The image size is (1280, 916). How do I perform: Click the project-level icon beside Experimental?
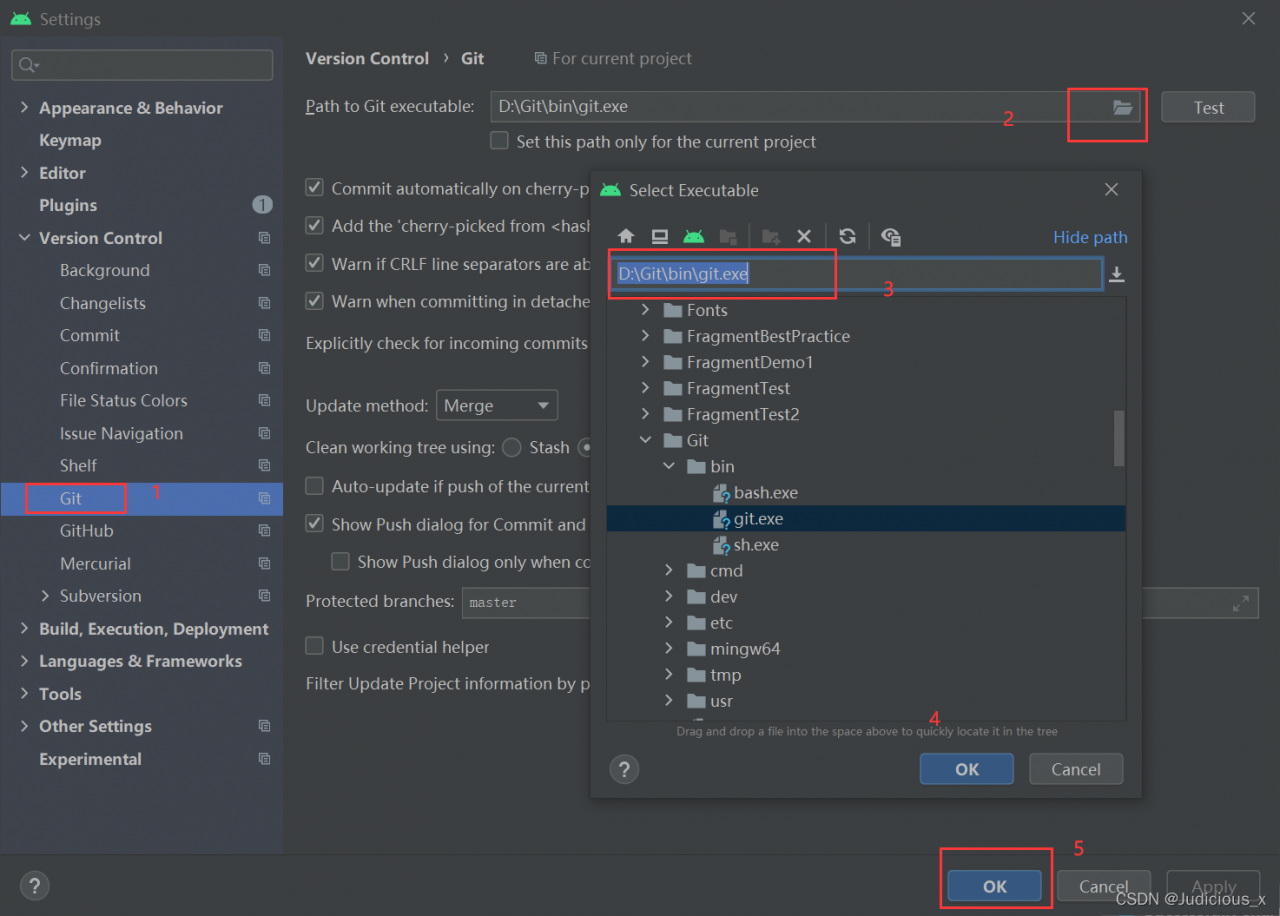click(x=264, y=759)
